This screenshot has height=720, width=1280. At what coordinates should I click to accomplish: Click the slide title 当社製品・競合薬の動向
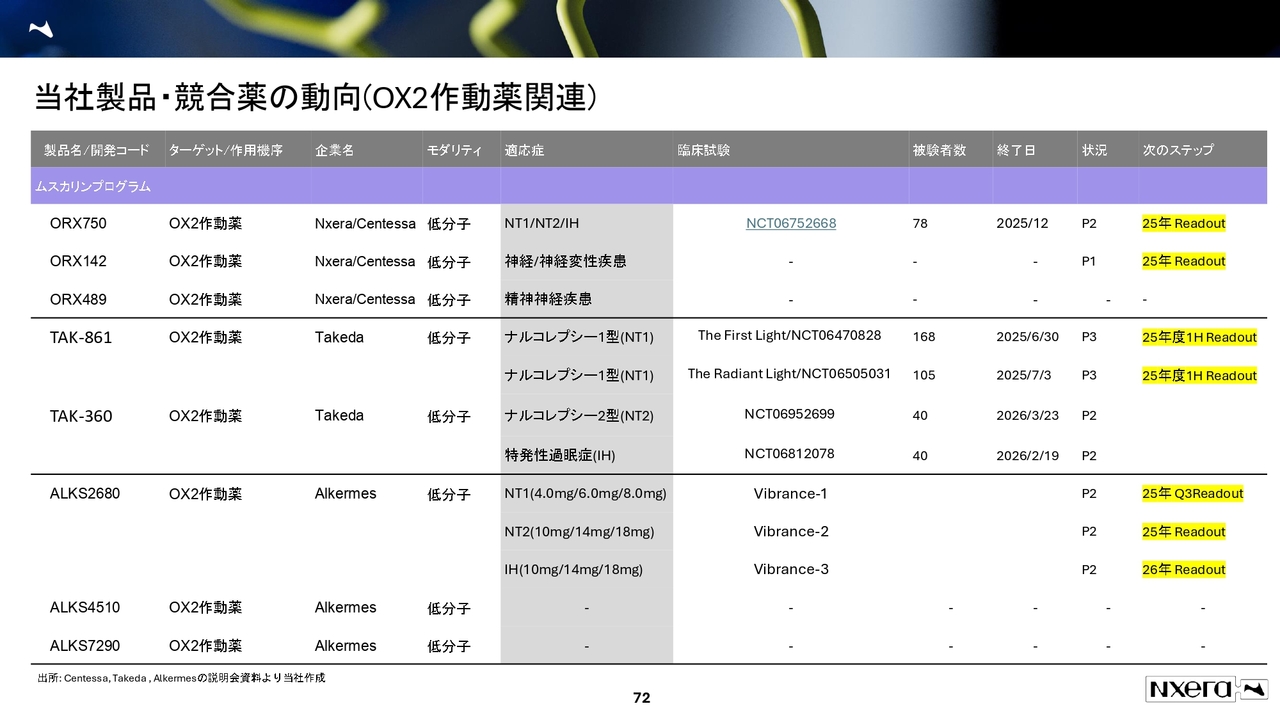pos(316,97)
